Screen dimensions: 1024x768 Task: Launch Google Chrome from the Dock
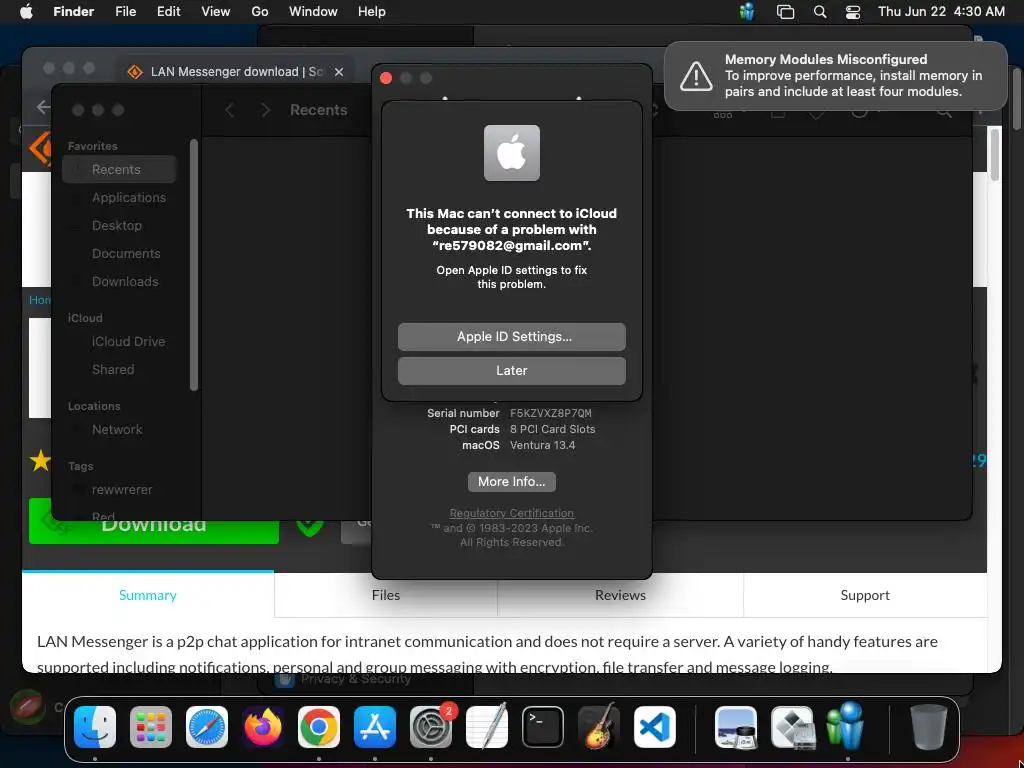[x=319, y=727]
